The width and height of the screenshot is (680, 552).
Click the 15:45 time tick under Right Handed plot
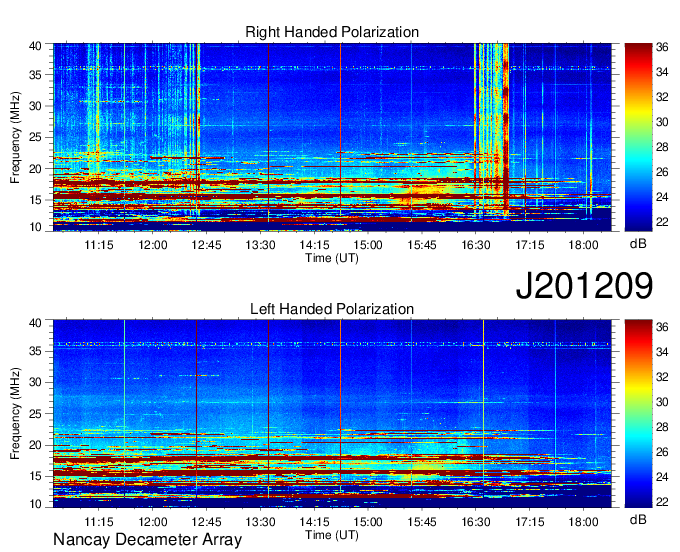point(422,245)
